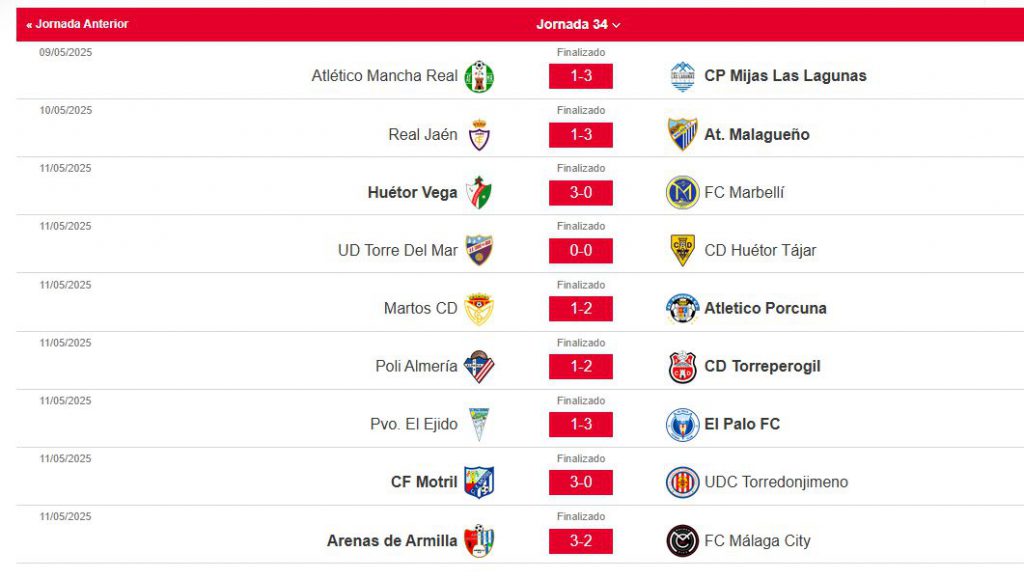The width and height of the screenshot is (1024, 579).
Task: Click the CP Mijas Las Lagunas crest
Action: coord(682,76)
